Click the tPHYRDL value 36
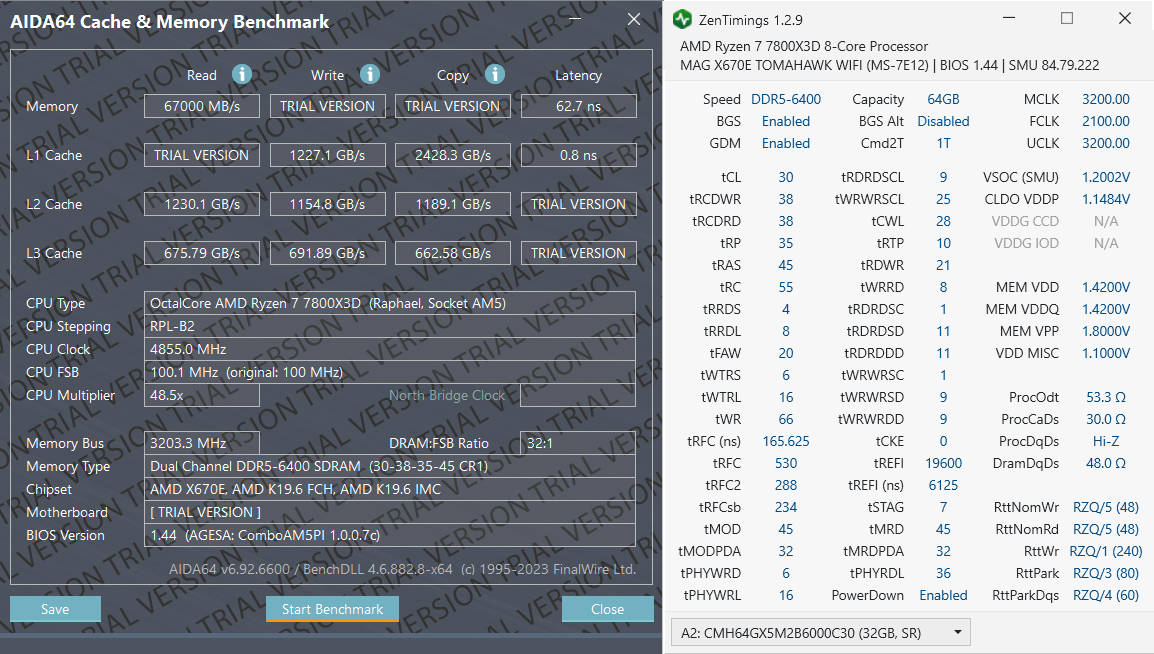Screen dimensions: 1154x654 click(944, 573)
